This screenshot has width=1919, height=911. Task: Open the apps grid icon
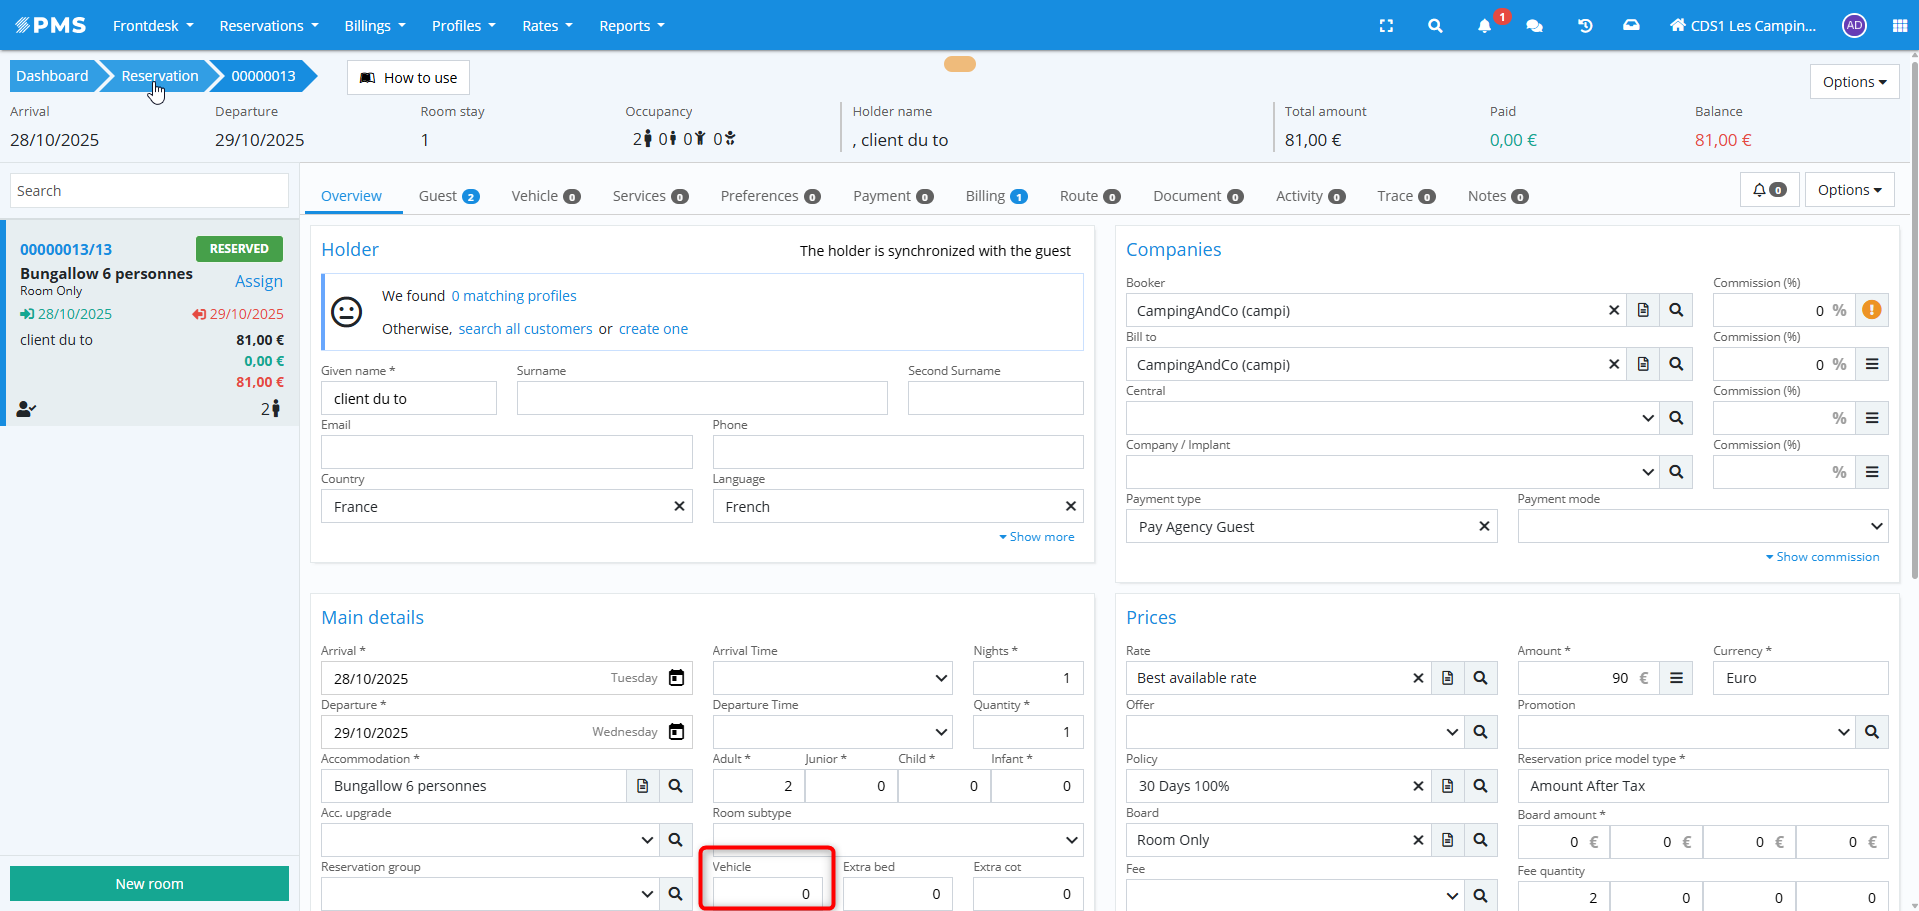pyautogui.click(x=1899, y=26)
